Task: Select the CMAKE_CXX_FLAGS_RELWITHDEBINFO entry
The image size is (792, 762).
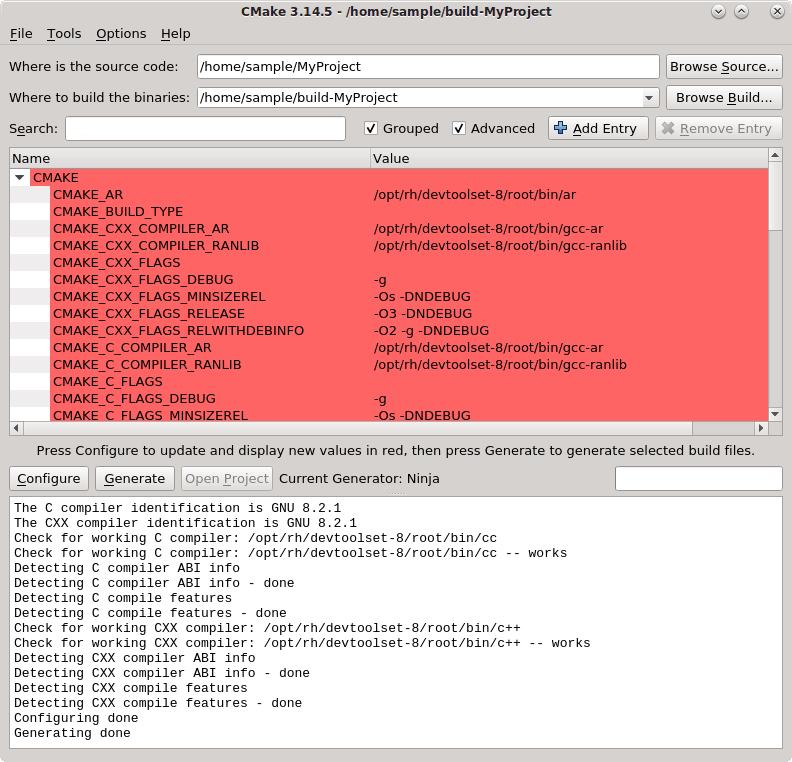Action: [x=178, y=331]
